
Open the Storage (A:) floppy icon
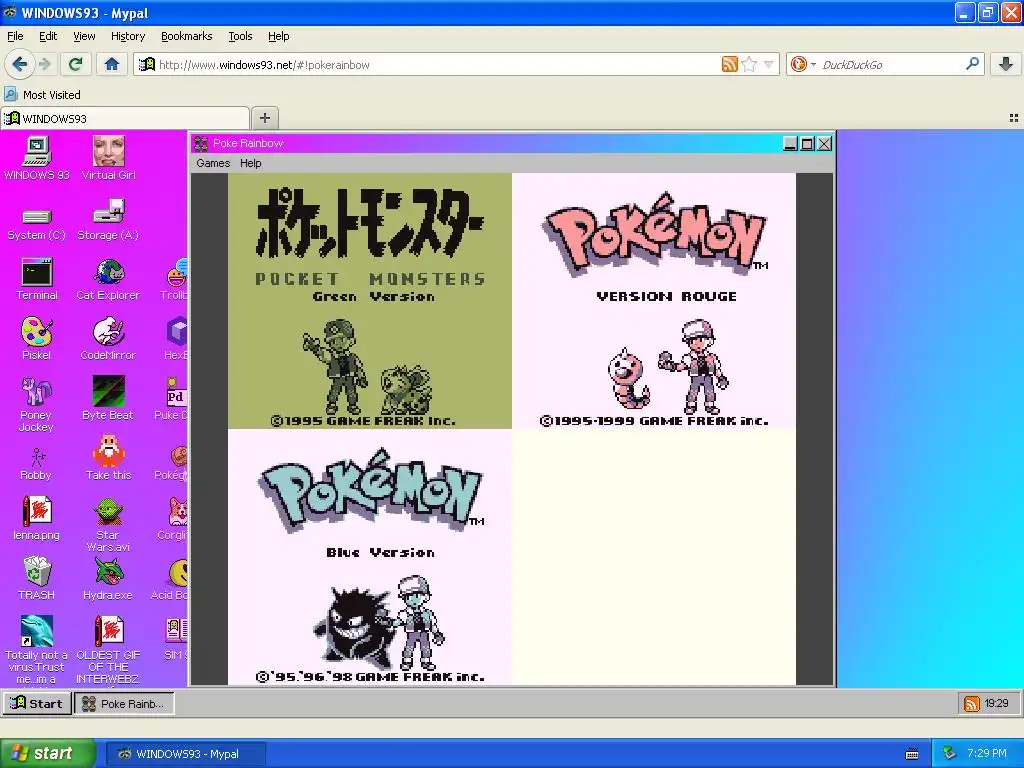pos(108,219)
